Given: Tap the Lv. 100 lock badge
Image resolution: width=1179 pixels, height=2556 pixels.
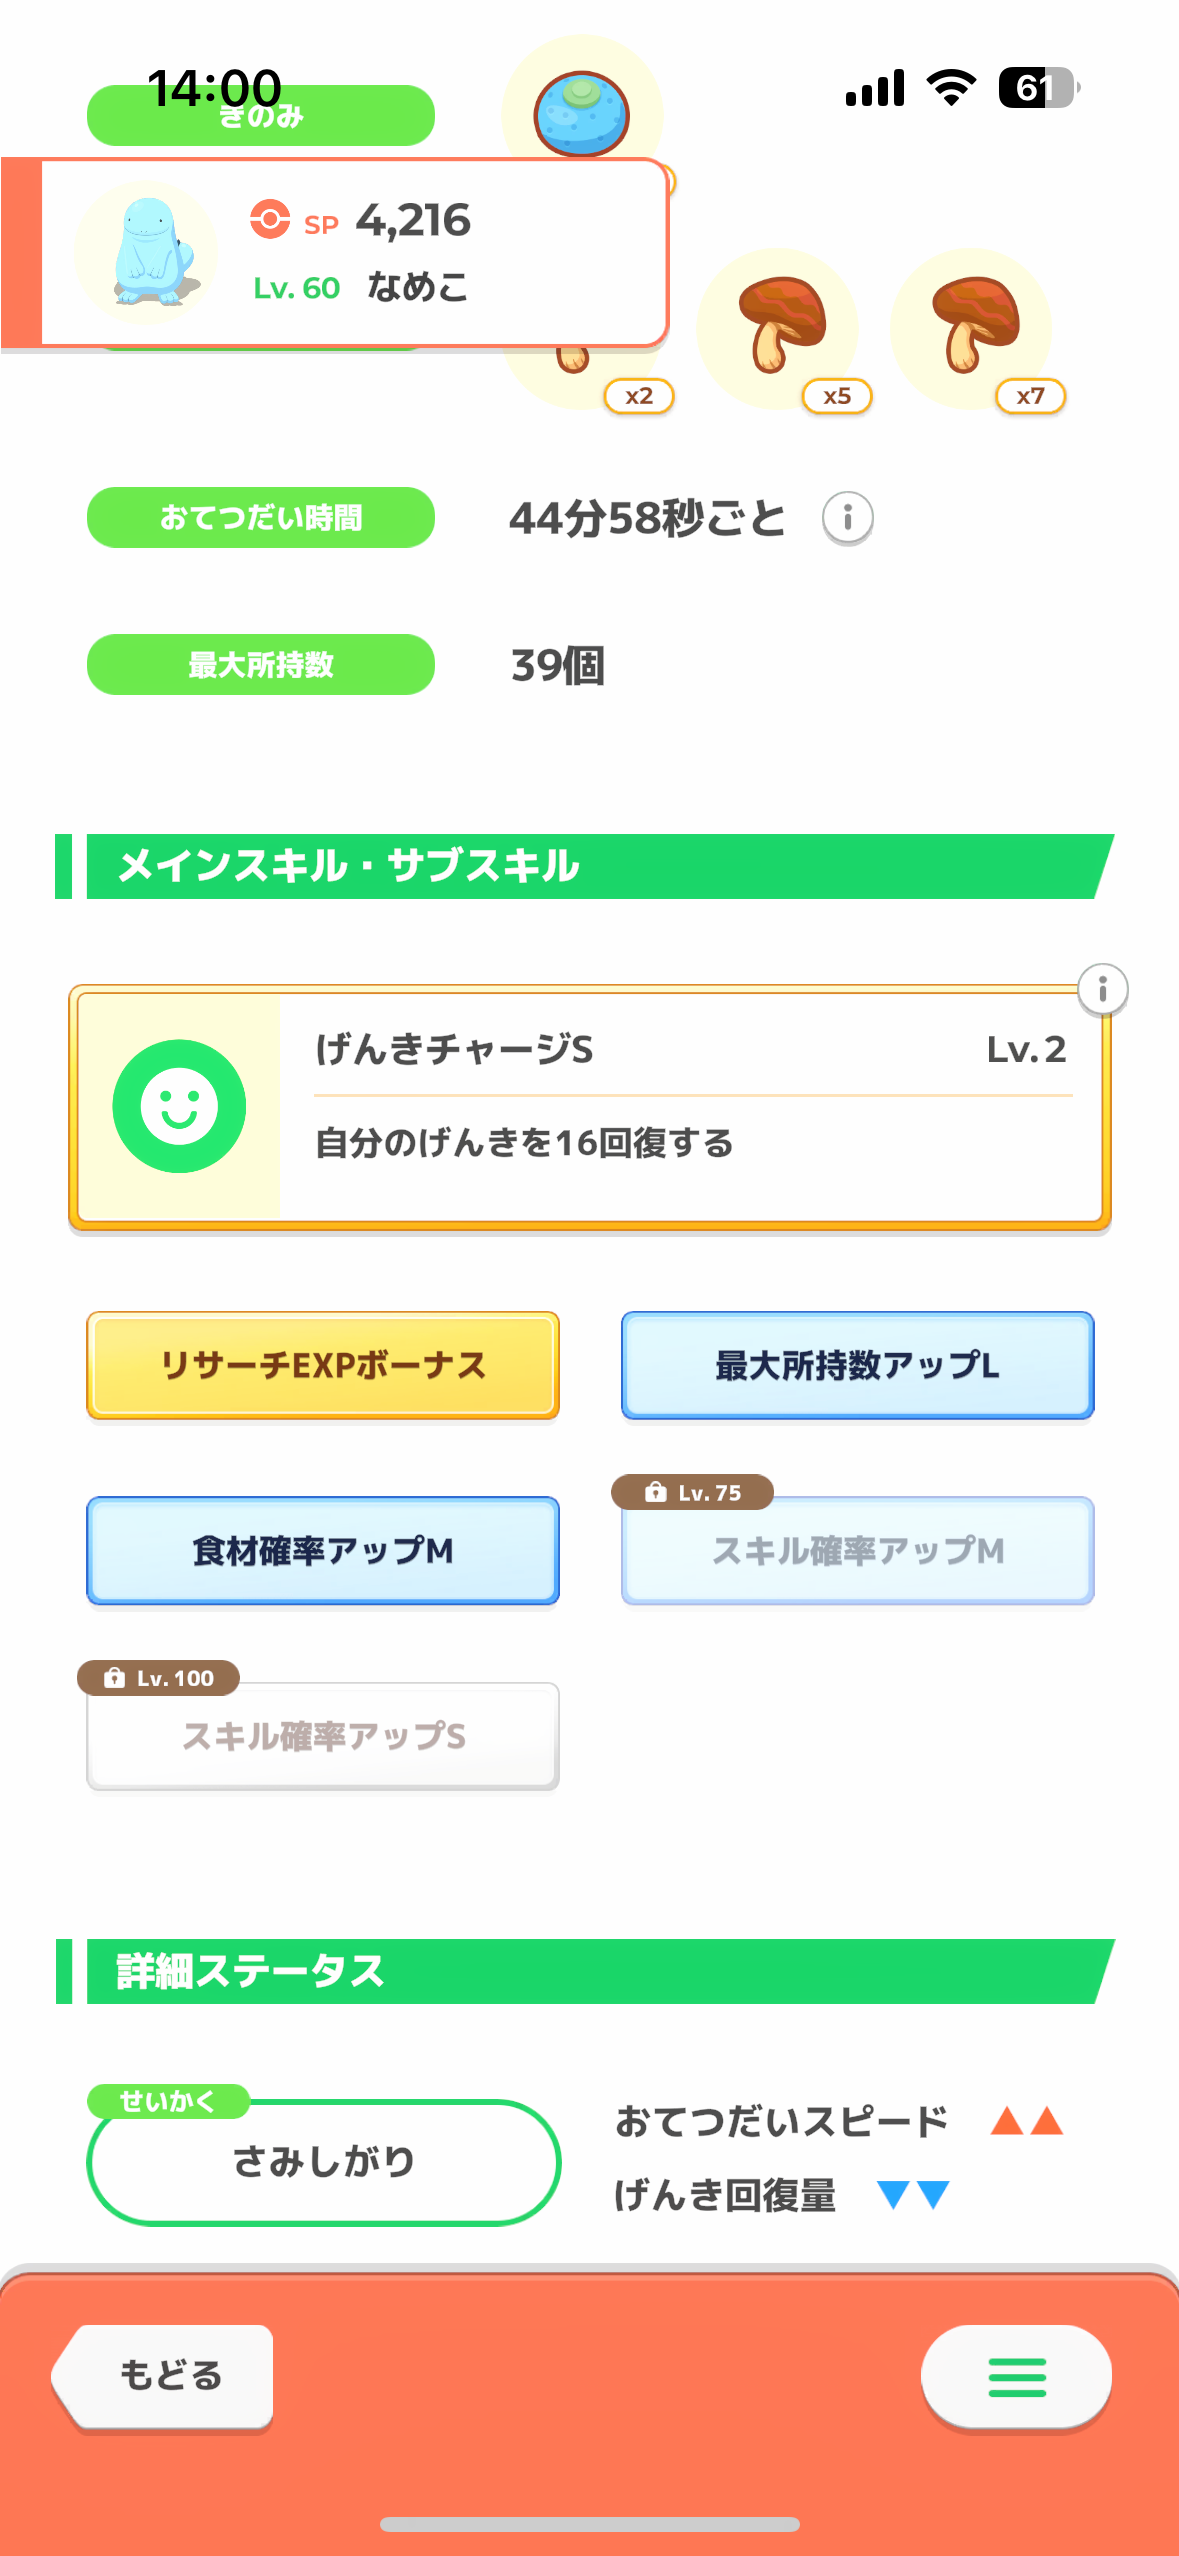Looking at the screenshot, I should tap(158, 1677).
